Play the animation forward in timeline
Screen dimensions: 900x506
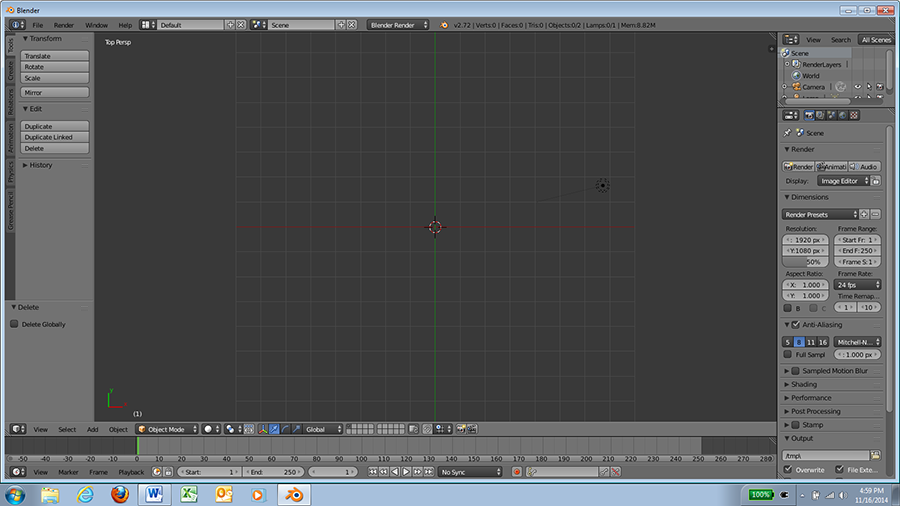tap(406, 472)
